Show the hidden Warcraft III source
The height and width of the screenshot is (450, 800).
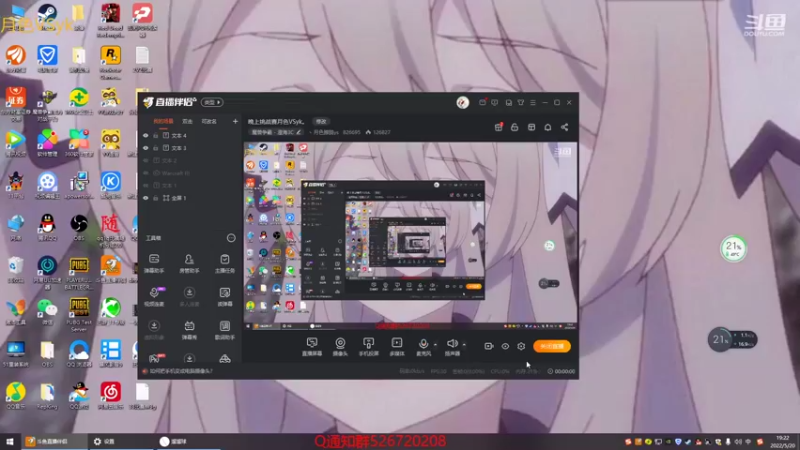[145, 173]
